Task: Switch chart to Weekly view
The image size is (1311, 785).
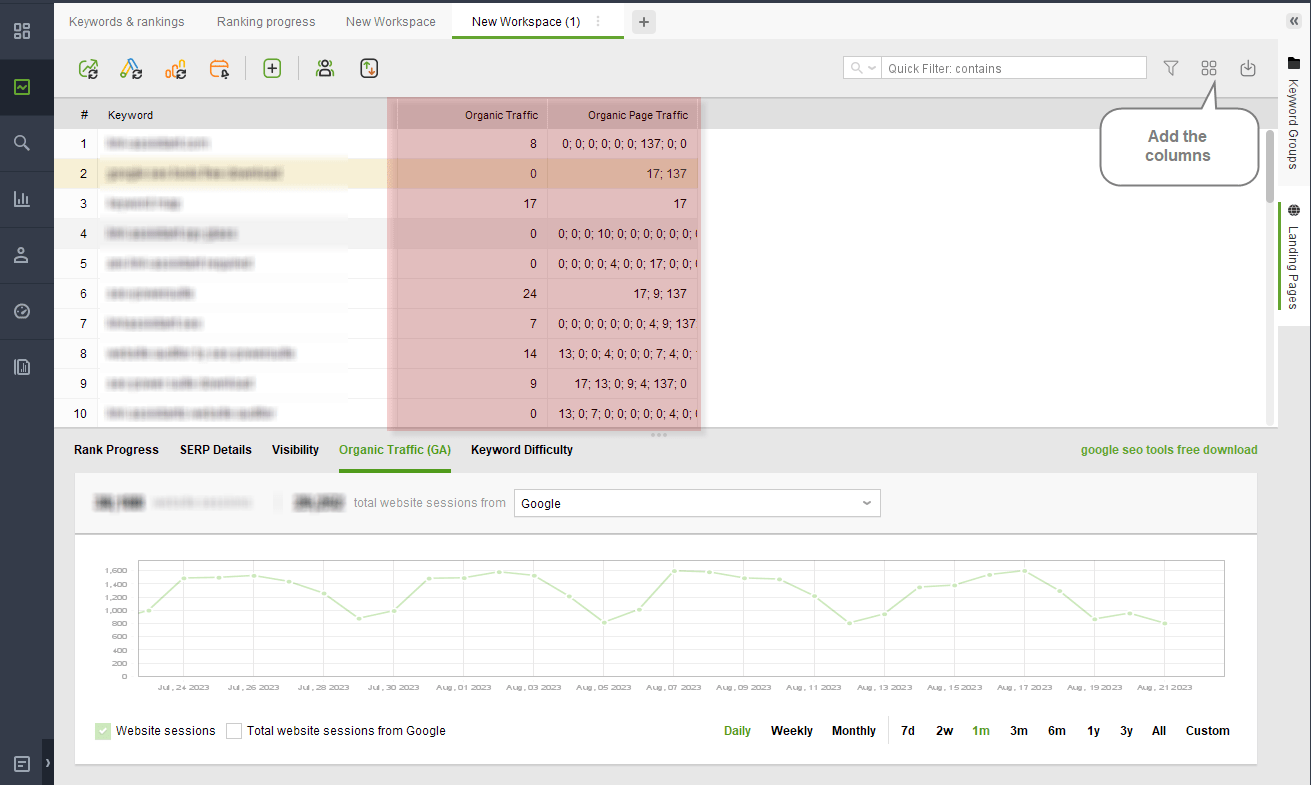Action: coord(792,731)
